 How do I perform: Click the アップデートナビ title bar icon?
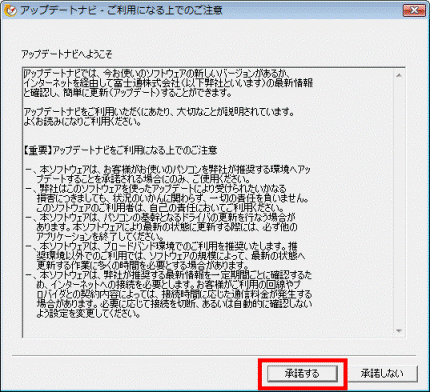(10, 11)
